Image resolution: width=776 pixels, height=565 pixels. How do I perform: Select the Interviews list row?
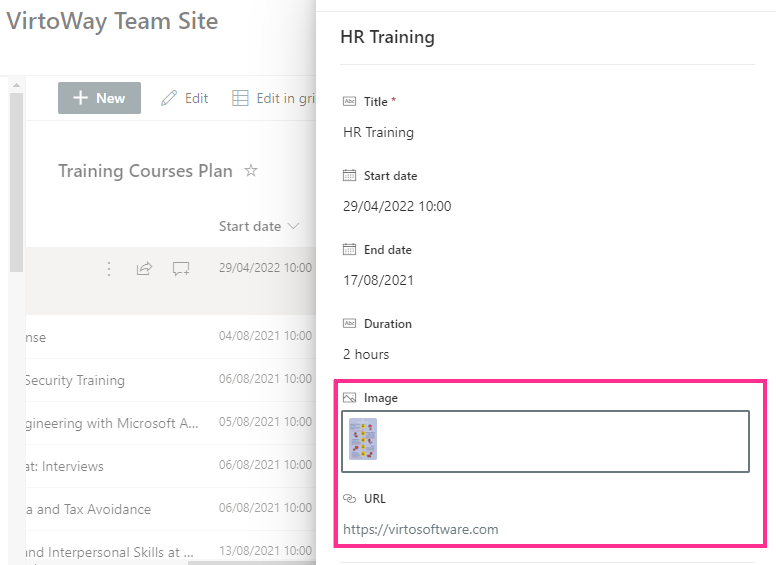[171, 466]
